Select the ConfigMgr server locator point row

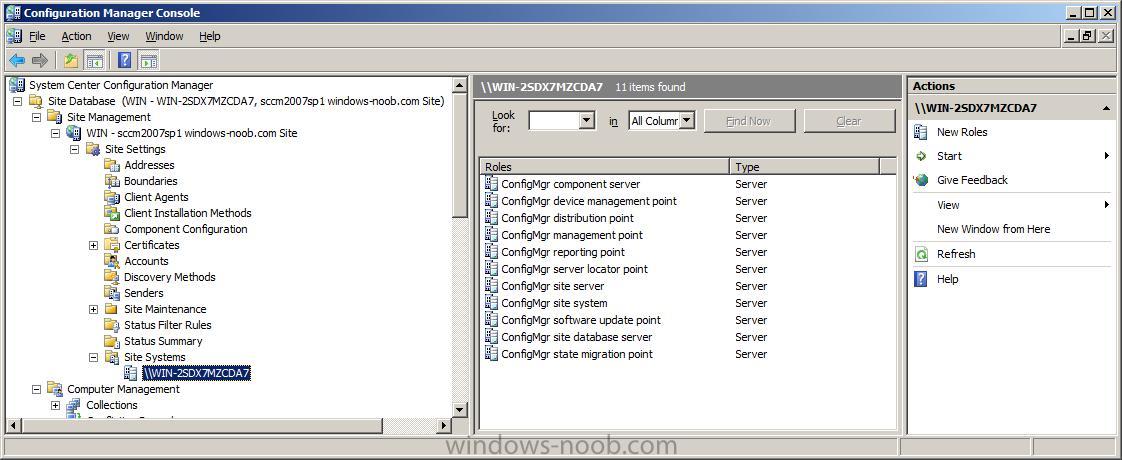pos(688,269)
